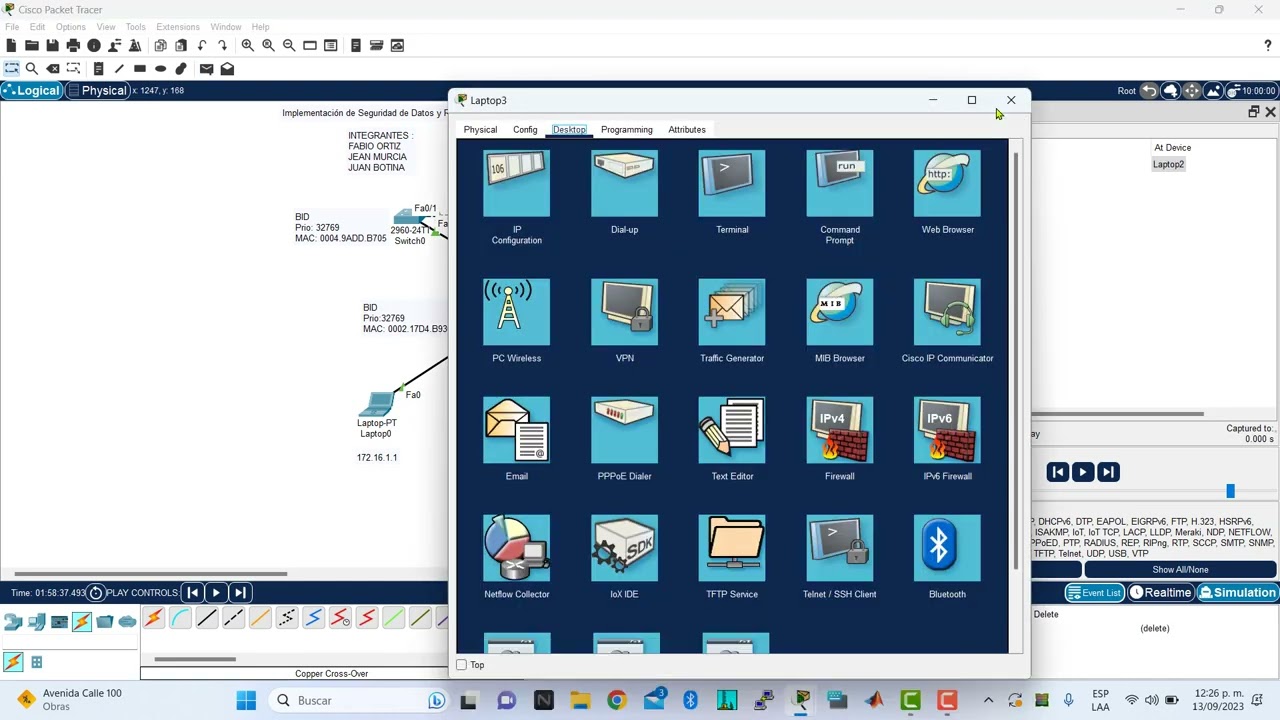Switch to Realtime mode
1280x720 pixels.
click(1161, 593)
